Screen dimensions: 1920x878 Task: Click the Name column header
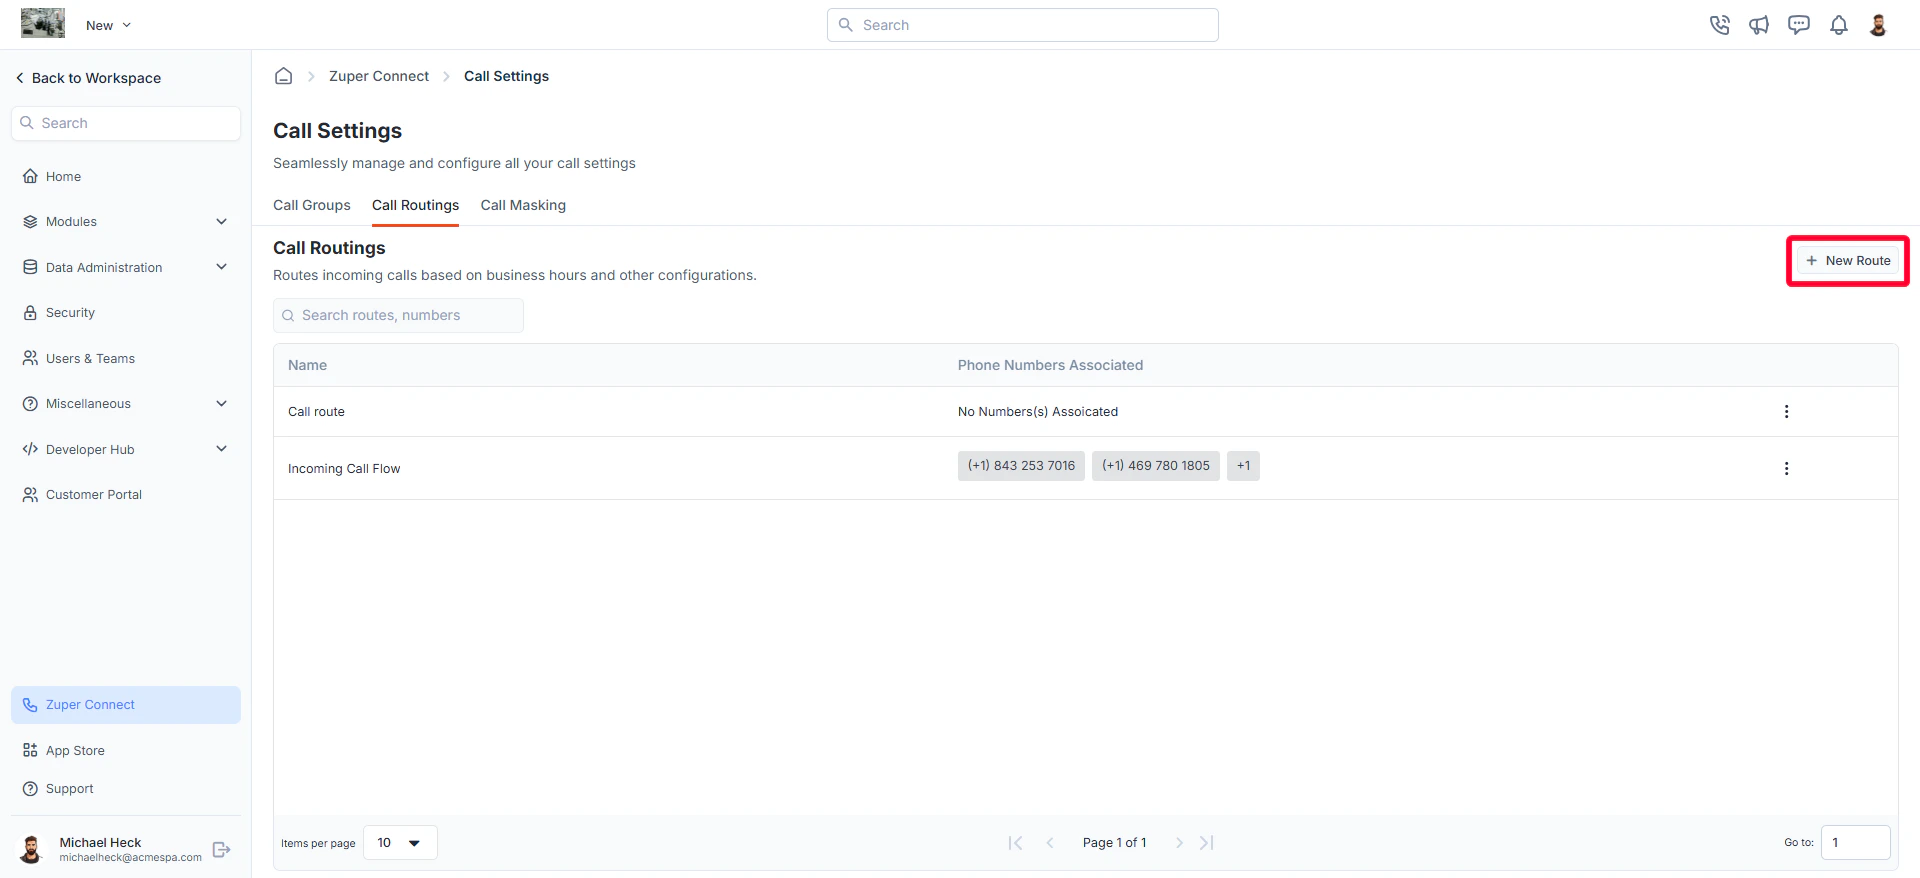point(308,365)
